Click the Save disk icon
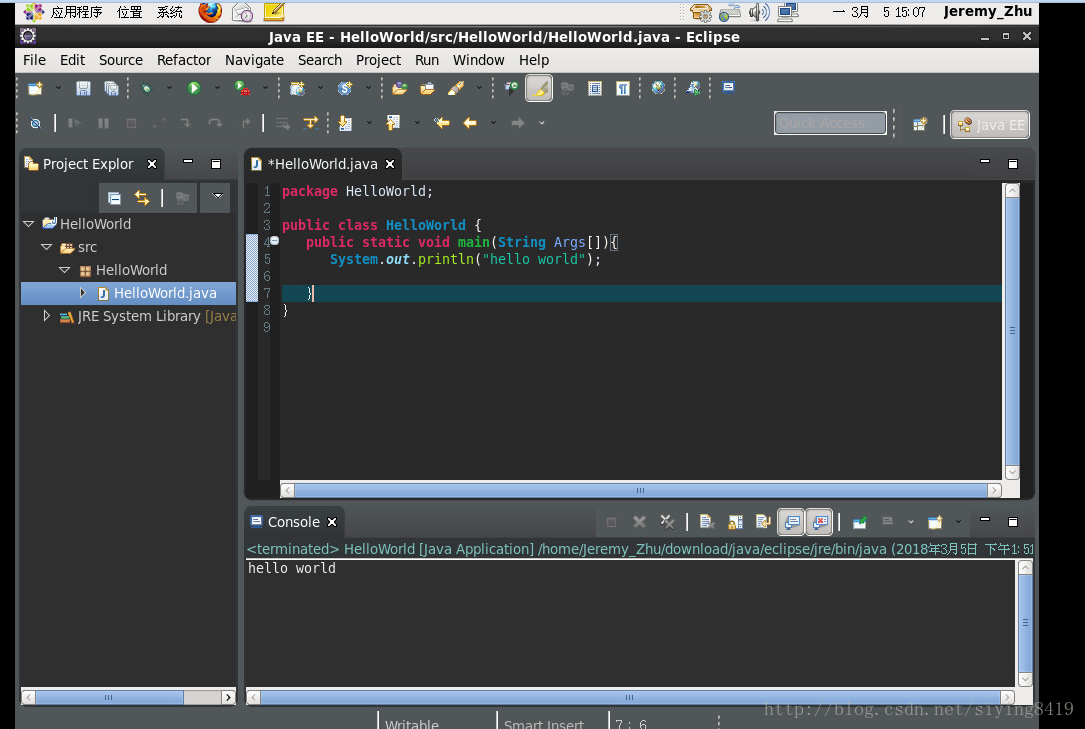This screenshot has width=1085, height=729. pyautogui.click(x=83, y=89)
